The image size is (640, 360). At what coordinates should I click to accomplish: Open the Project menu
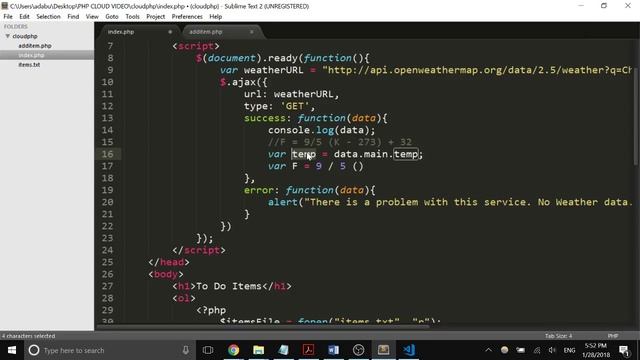click(x=156, y=17)
